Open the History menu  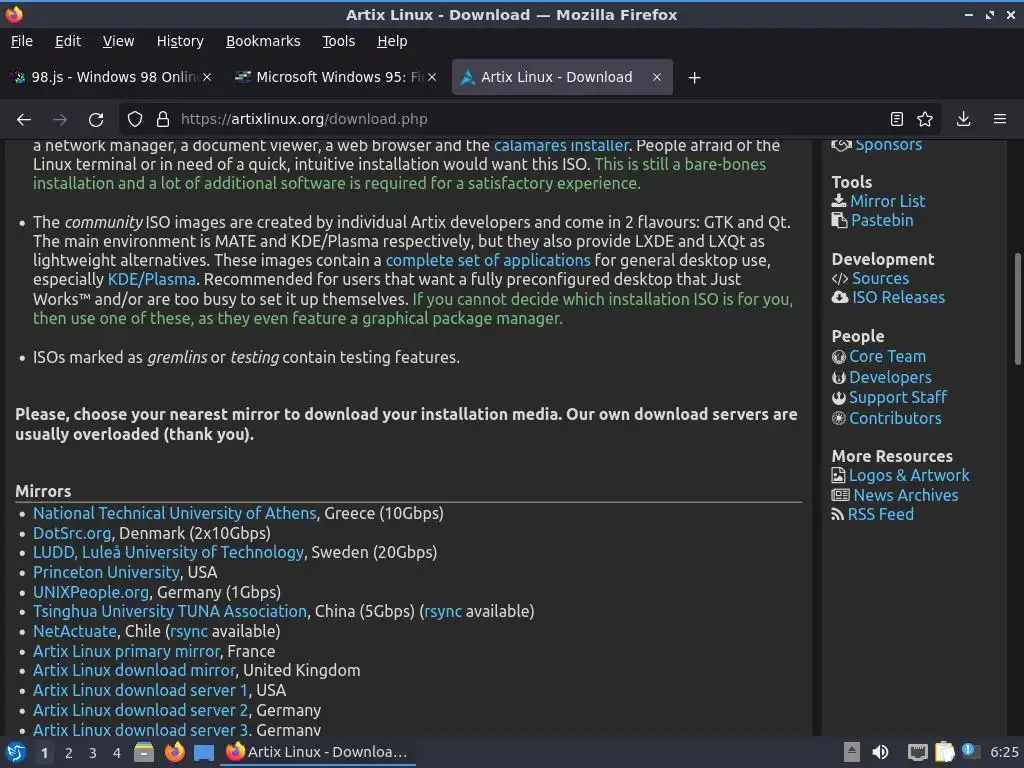coord(180,41)
